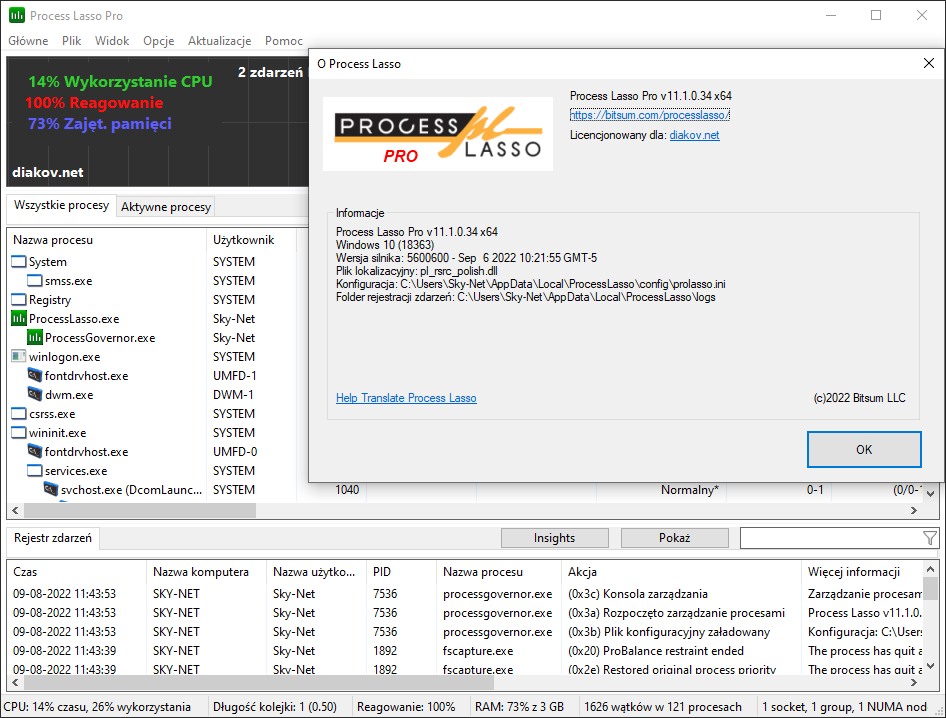This screenshot has width=946, height=718.
Task: Click the ProcessLasso.exe green icon
Action: click(x=19, y=319)
